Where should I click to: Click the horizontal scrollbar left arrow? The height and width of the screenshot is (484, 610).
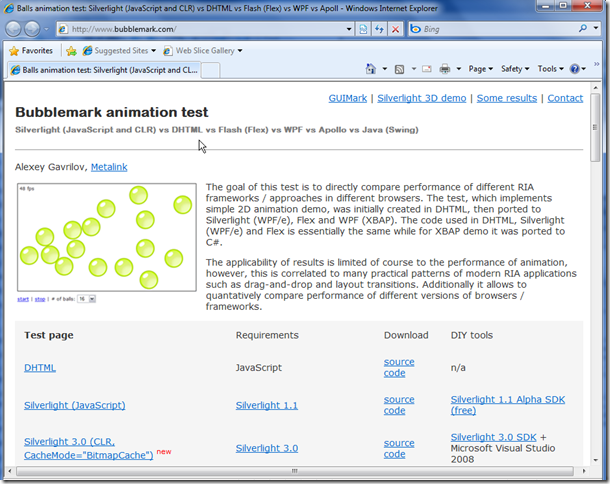click(x=10, y=471)
